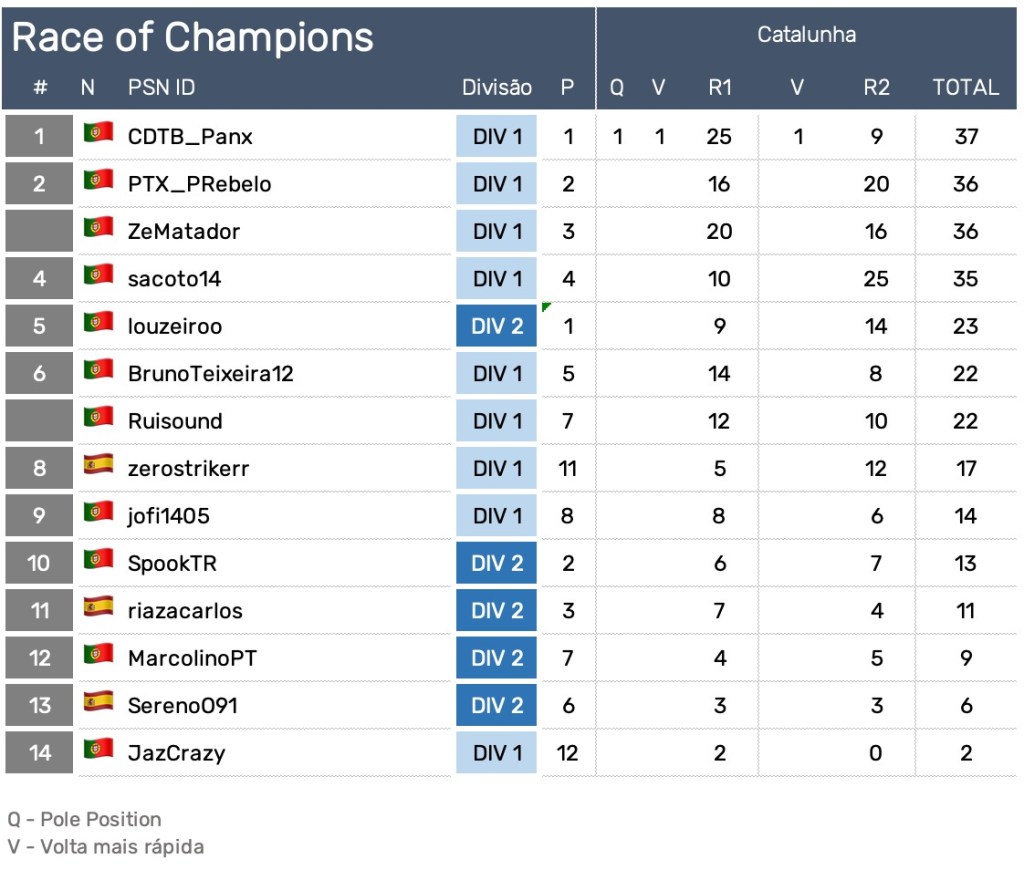The height and width of the screenshot is (870, 1024).
Task: Click the PSN ID column header
Action: tap(161, 87)
